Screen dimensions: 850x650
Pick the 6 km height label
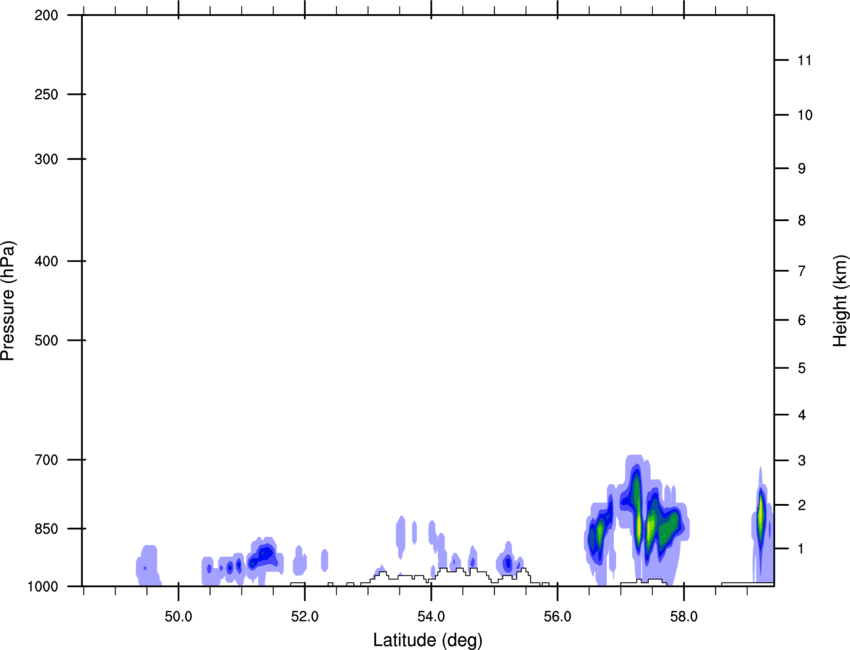(802, 320)
